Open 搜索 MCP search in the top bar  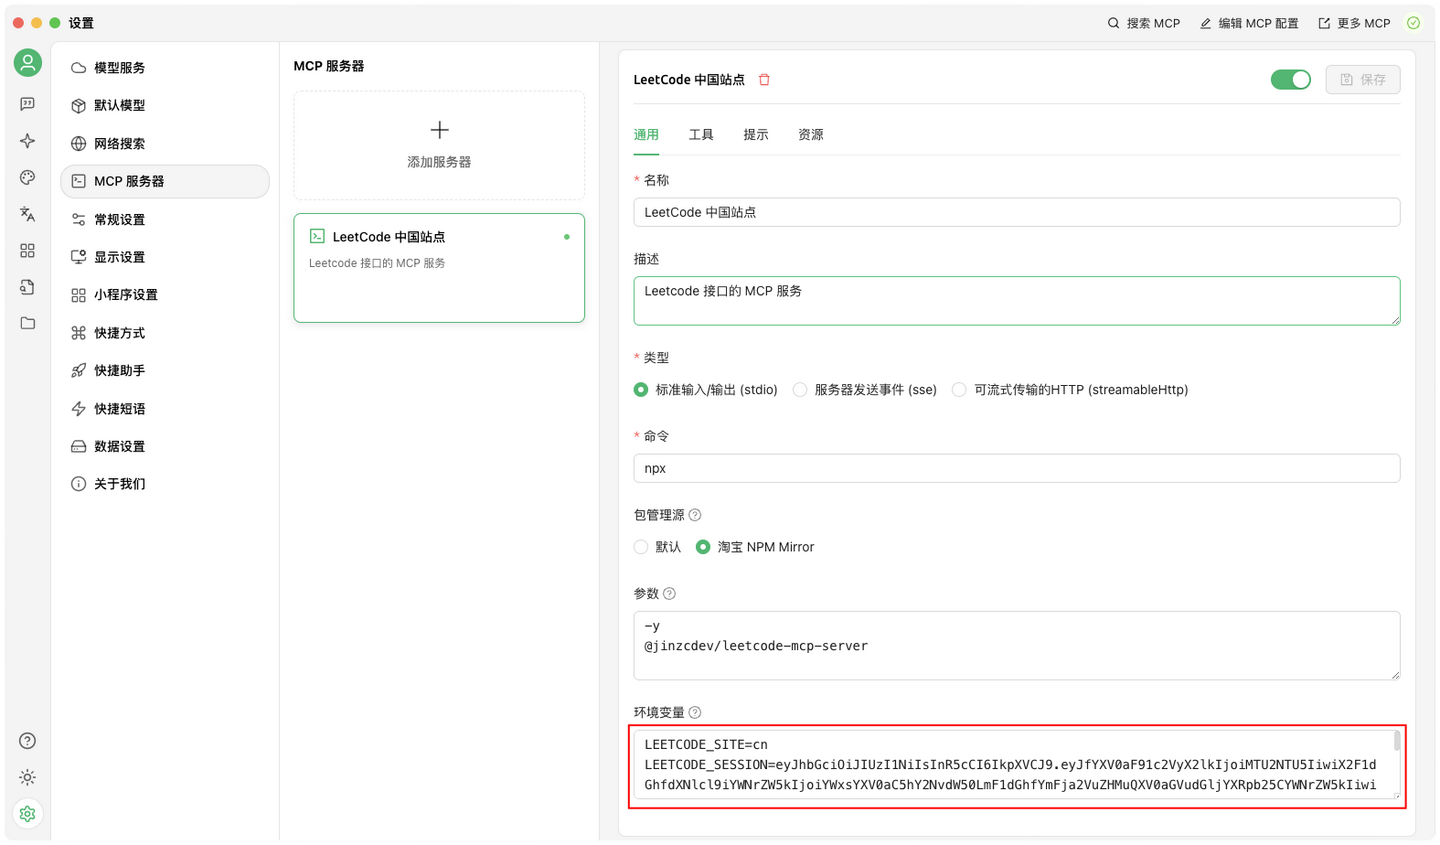pos(1144,22)
